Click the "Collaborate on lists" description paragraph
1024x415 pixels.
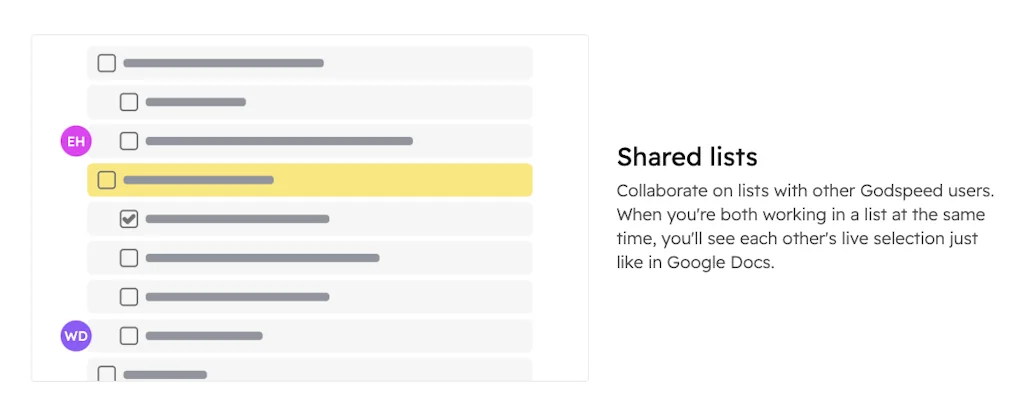800,226
